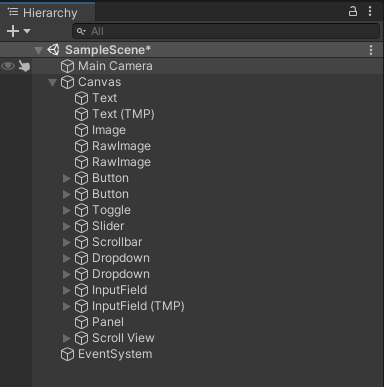
Task: Click the plus create object button
Action: [13, 31]
